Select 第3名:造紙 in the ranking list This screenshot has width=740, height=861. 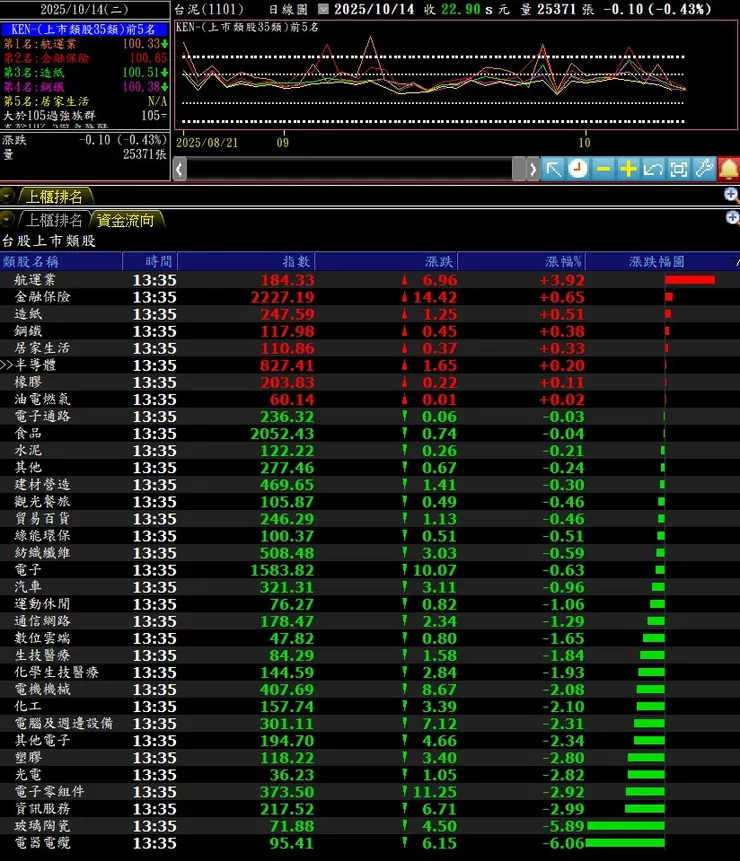click(x=85, y=72)
